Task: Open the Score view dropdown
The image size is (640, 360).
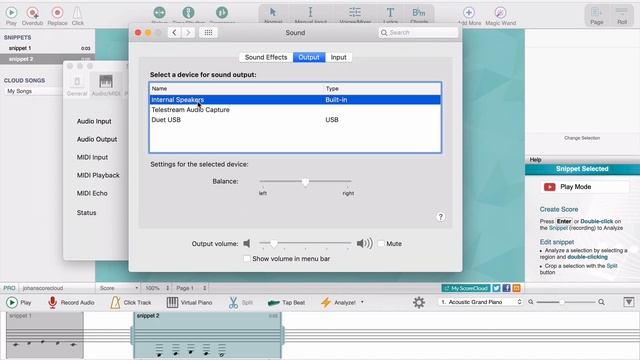Action: (118, 288)
